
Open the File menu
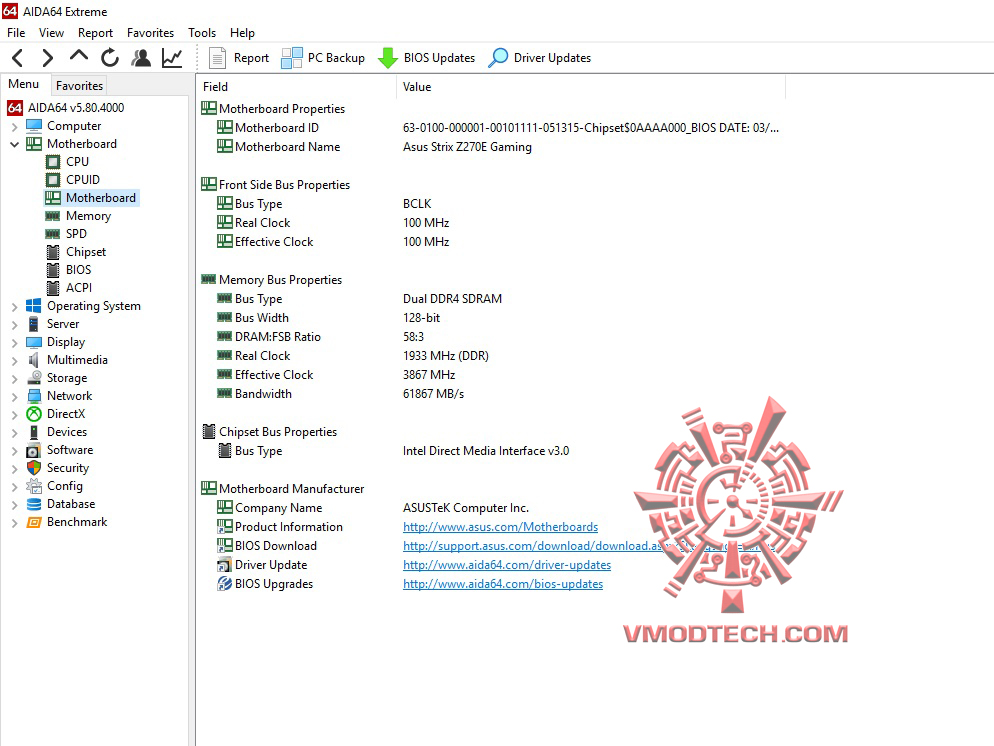(x=16, y=33)
